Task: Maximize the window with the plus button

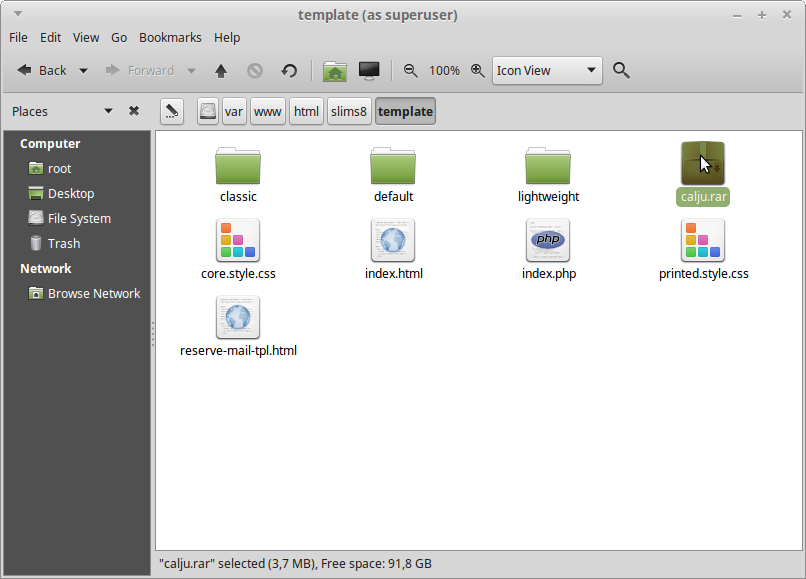Action: (x=762, y=15)
